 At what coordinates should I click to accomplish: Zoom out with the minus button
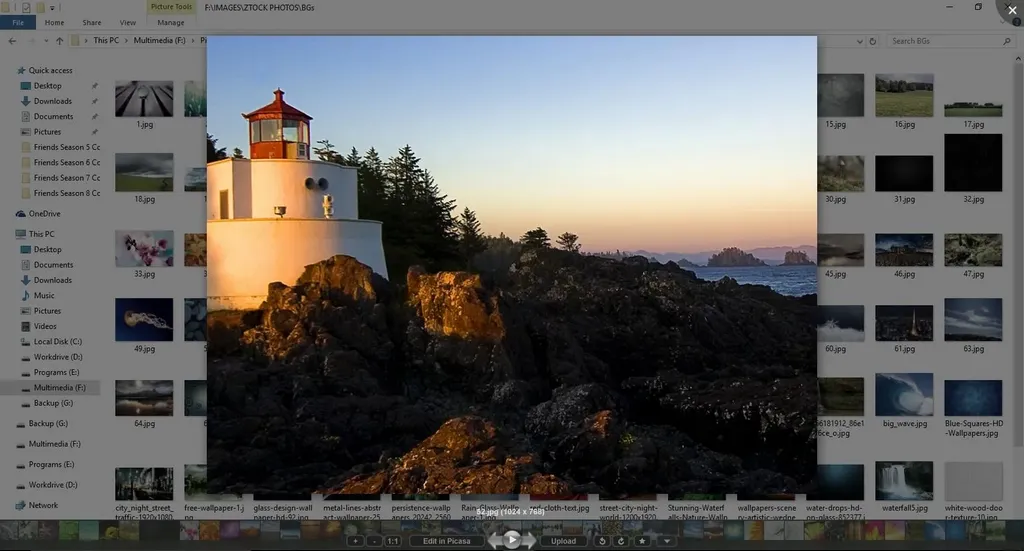click(x=374, y=541)
